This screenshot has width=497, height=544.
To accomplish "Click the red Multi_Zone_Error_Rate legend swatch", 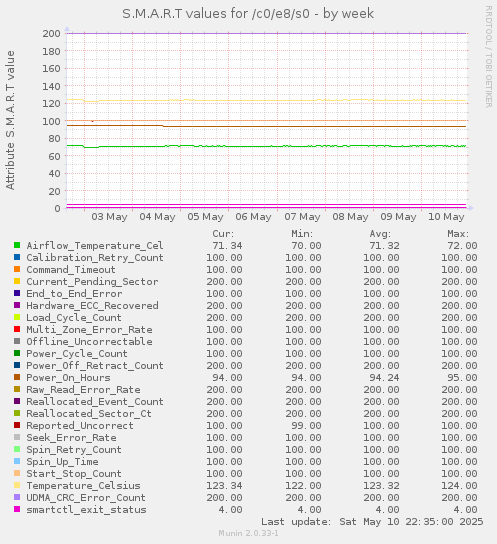I will pos(17,329).
